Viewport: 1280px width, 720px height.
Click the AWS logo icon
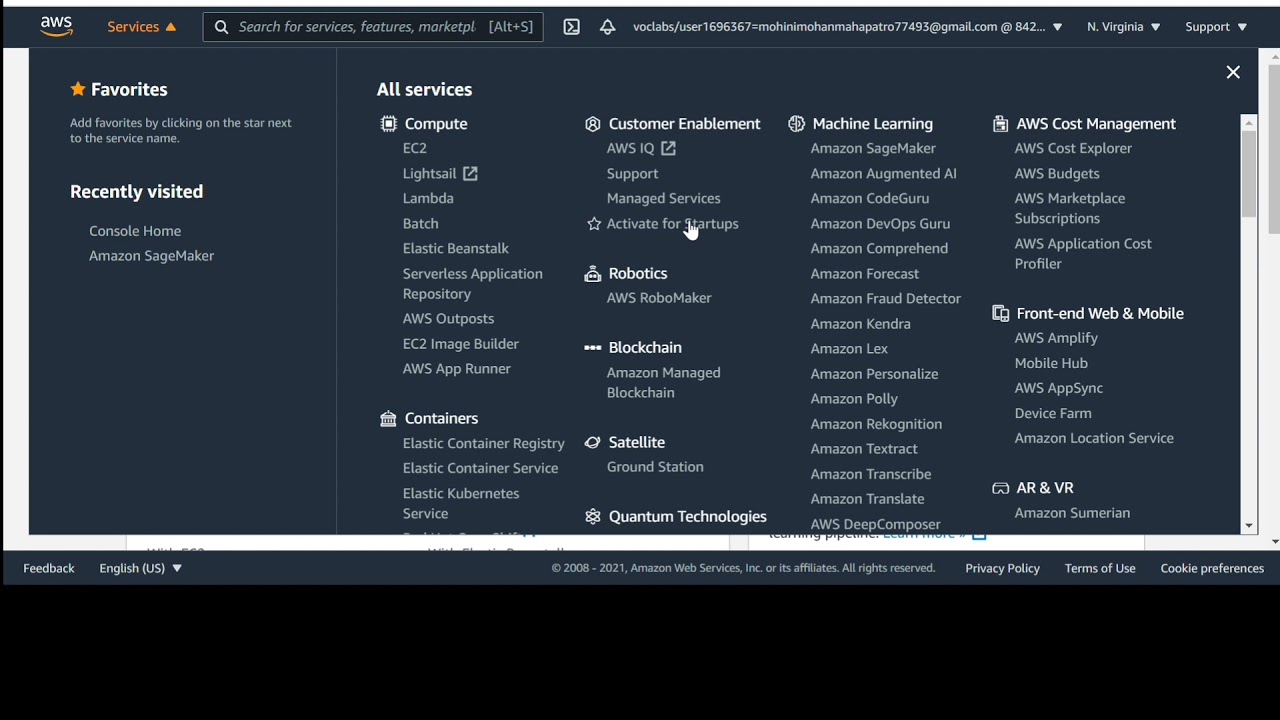(56, 27)
